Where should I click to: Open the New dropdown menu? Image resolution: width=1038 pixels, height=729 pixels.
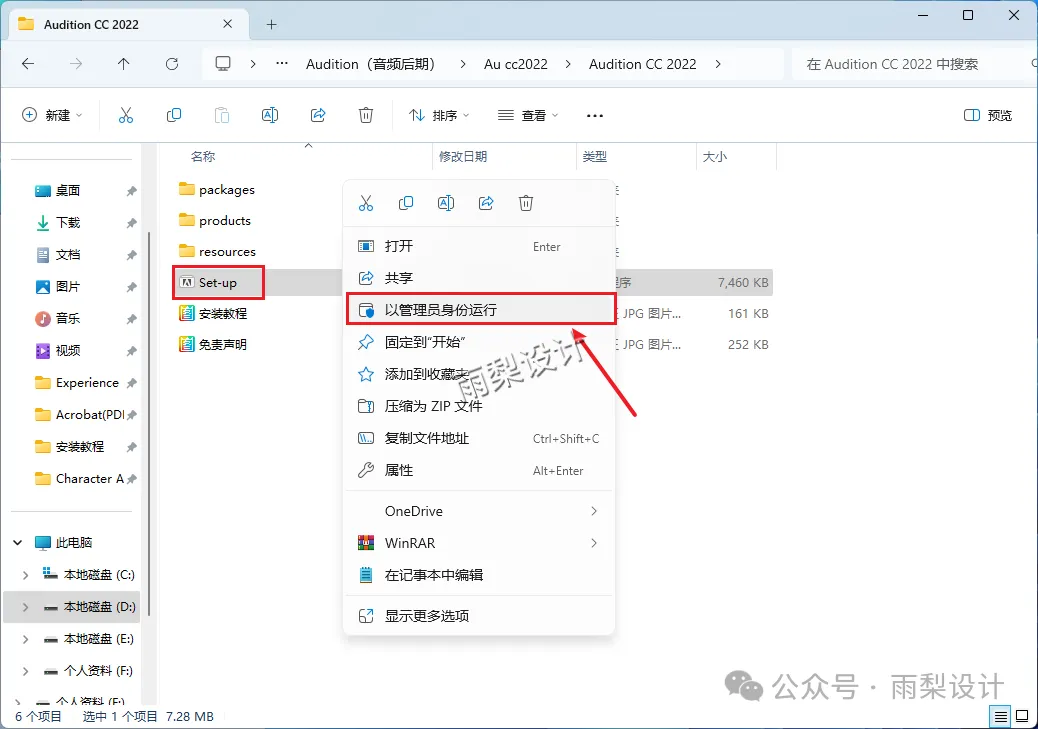[52, 115]
